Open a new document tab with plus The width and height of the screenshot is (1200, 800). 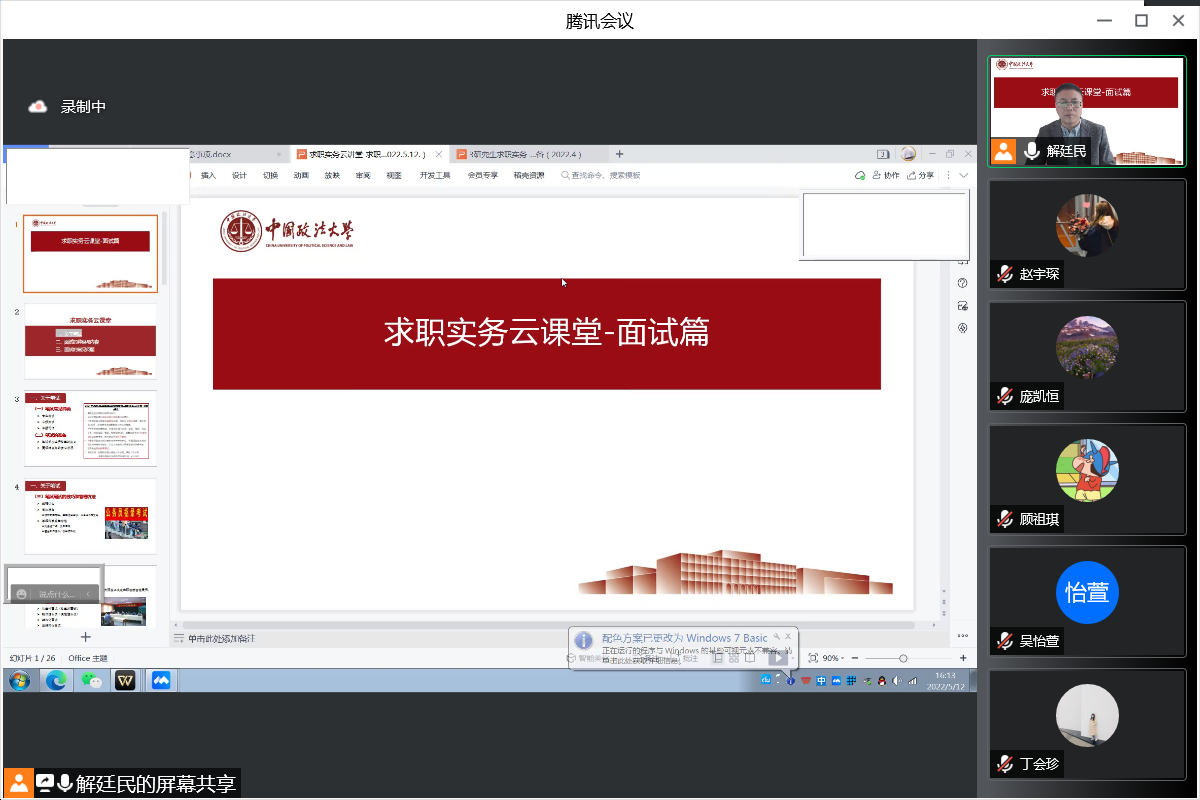click(x=619, y=154)
